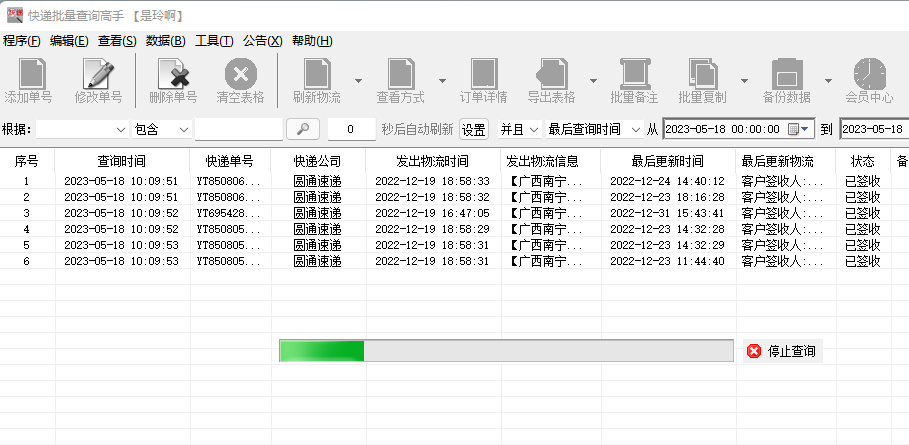
Task: Click the 序号 column header
Action: pyautogui.click(x=26, y=161)
